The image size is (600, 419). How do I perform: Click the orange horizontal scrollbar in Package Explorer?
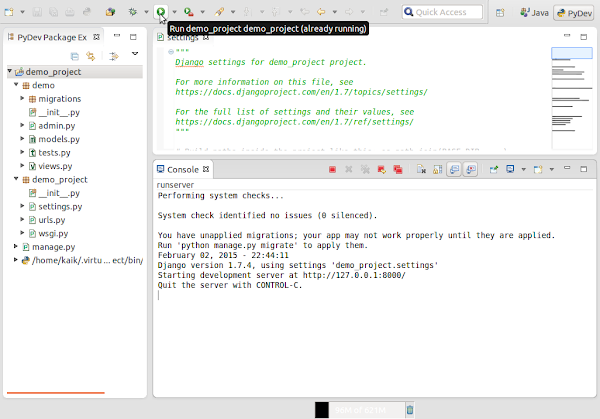56,393
